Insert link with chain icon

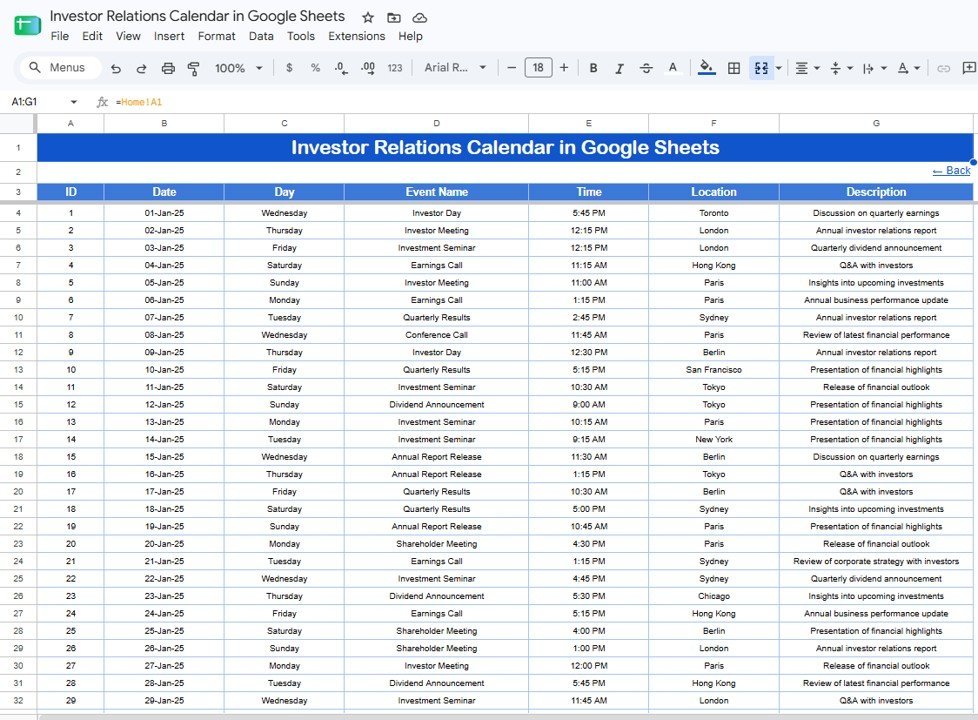pyautogui.click(x=944, y=68)
